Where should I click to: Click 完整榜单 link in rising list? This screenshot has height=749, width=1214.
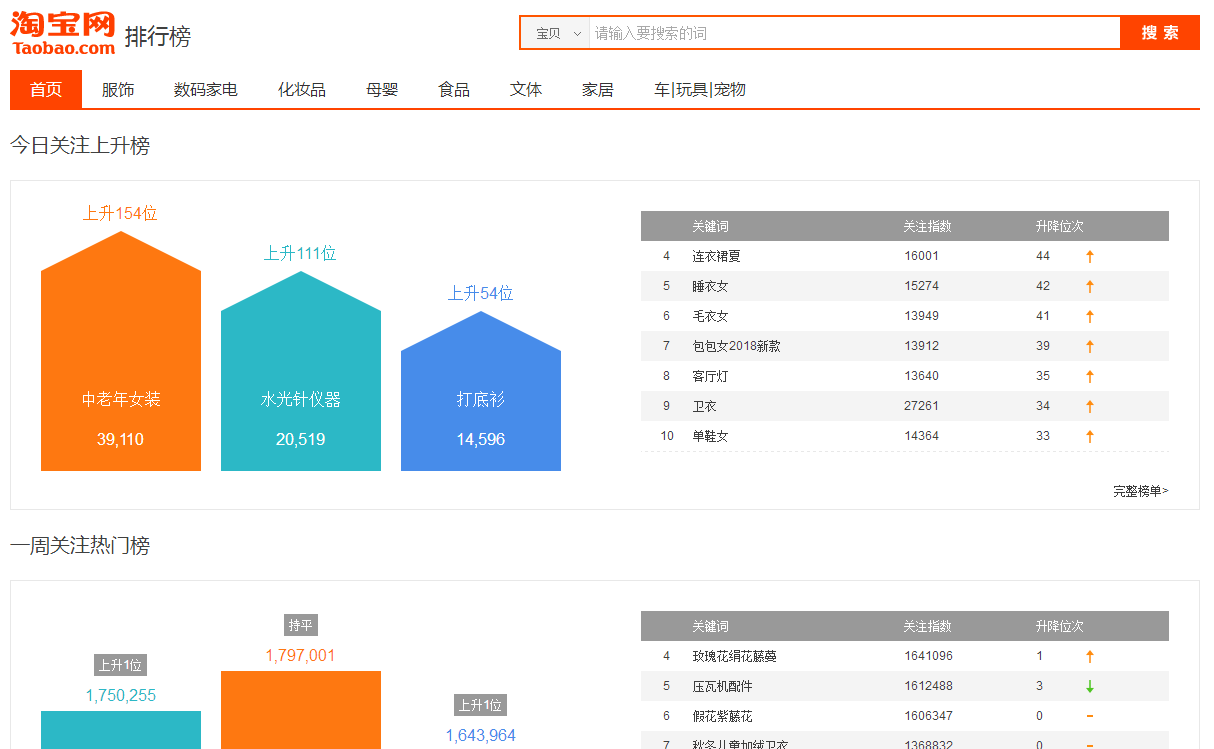click(x=1141, y=491)
